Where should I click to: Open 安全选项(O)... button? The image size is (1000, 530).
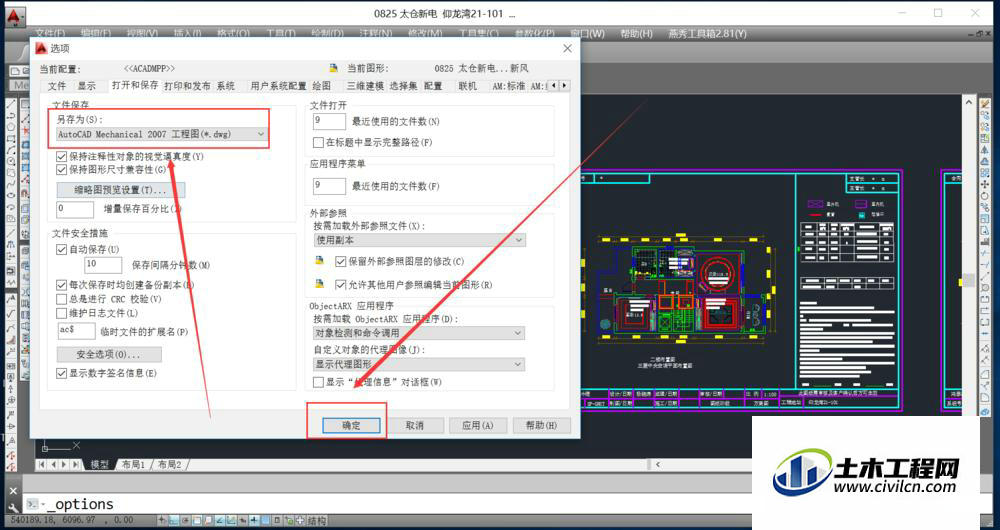(109, 354)
